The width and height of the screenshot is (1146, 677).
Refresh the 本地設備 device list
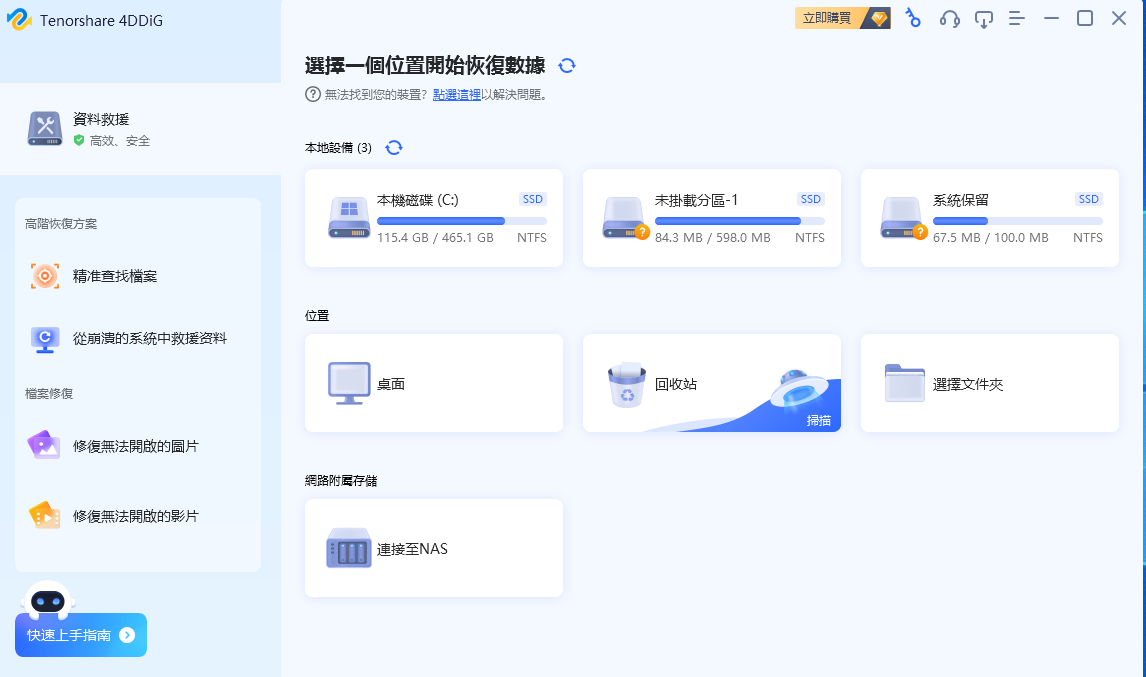tap(394, 146)
